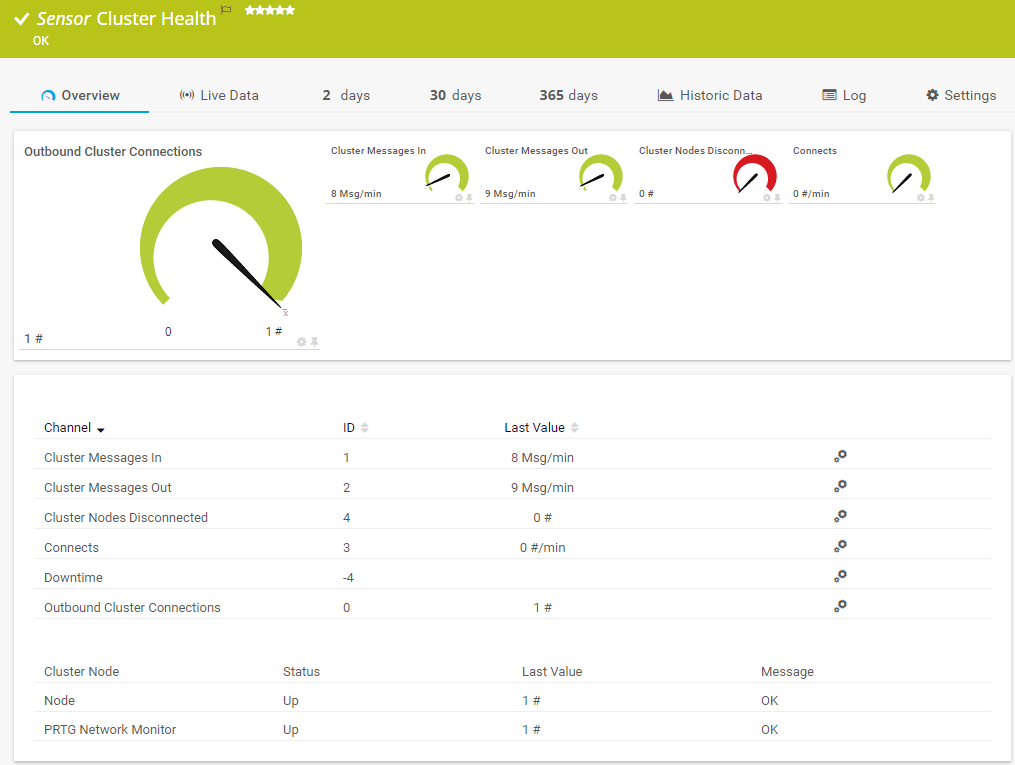Open settings gear for Cluster Messages In row
This screenshot has width=1015, height=765.
coord(840,456)
